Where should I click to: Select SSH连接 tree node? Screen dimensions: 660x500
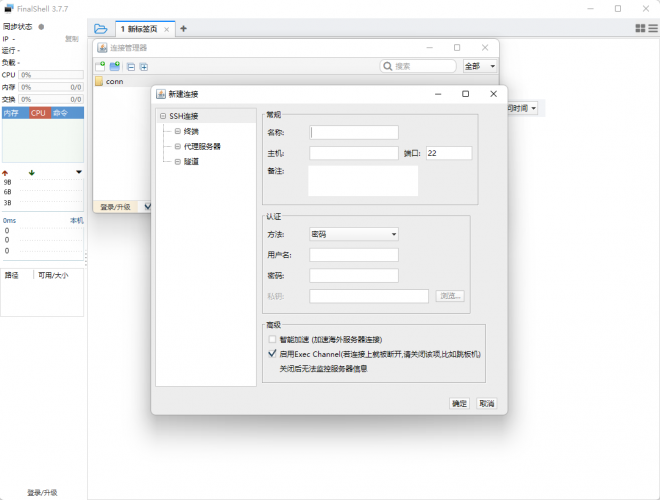coord(184,116)
